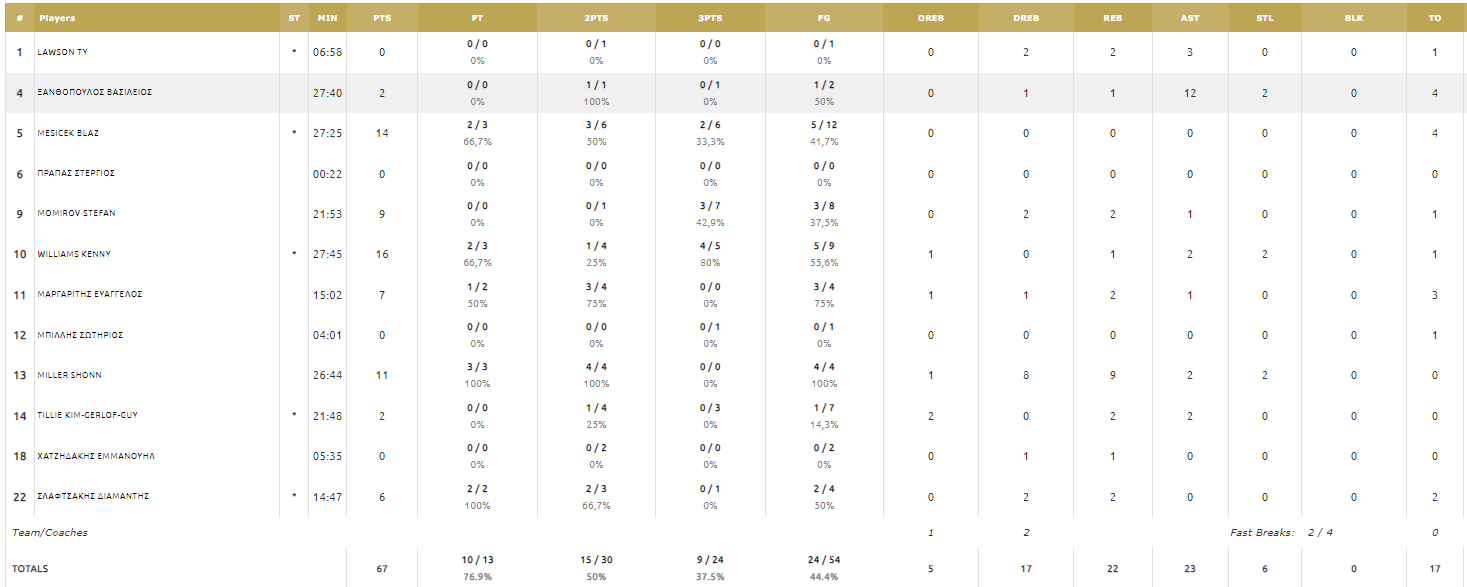
Task: Click the 3PTS column header
Action: (710, 18)
